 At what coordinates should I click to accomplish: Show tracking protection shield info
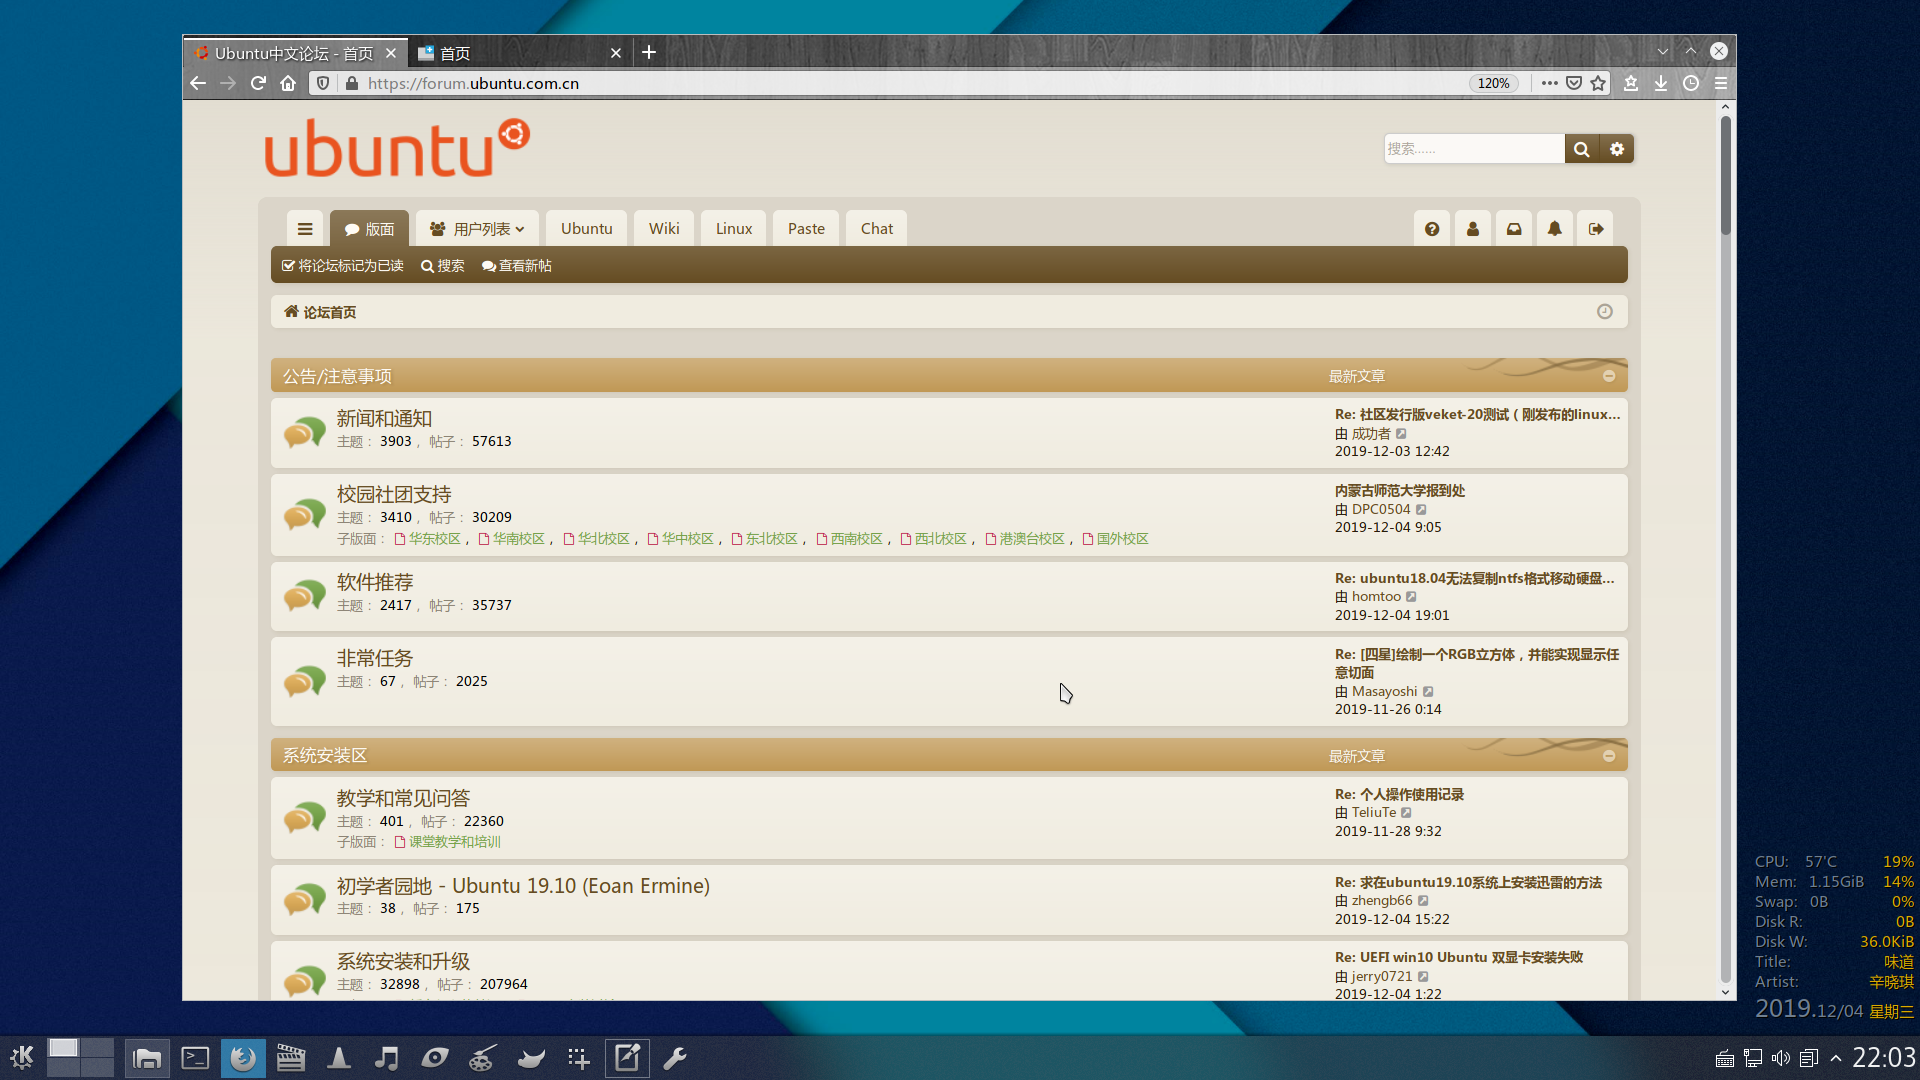tap(323, 83)
